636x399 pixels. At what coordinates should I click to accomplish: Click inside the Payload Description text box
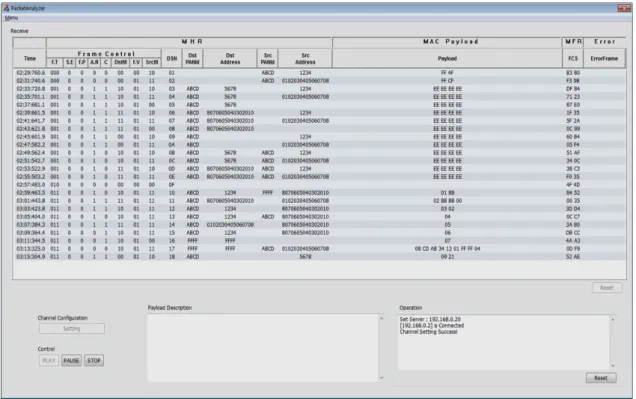pos(263,348)
